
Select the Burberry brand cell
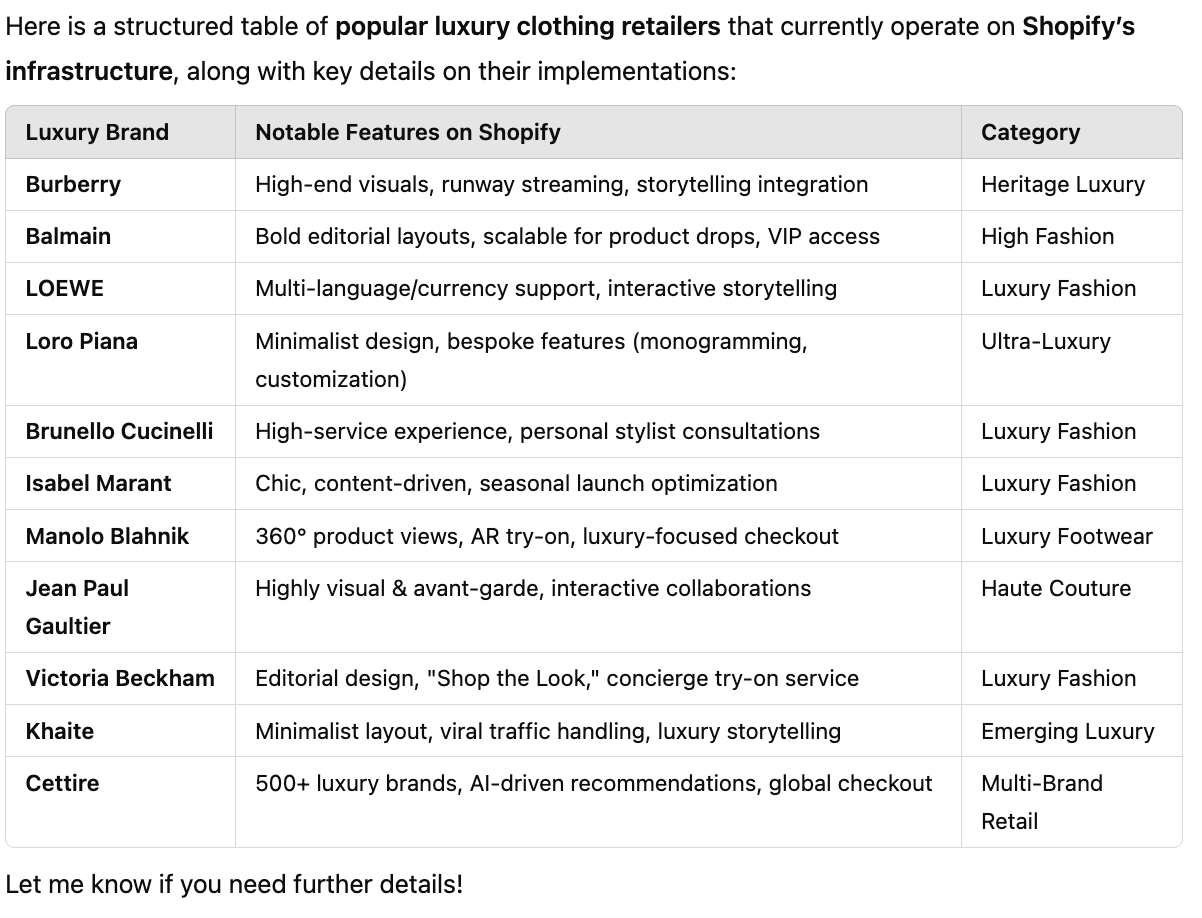coord(73,184)
